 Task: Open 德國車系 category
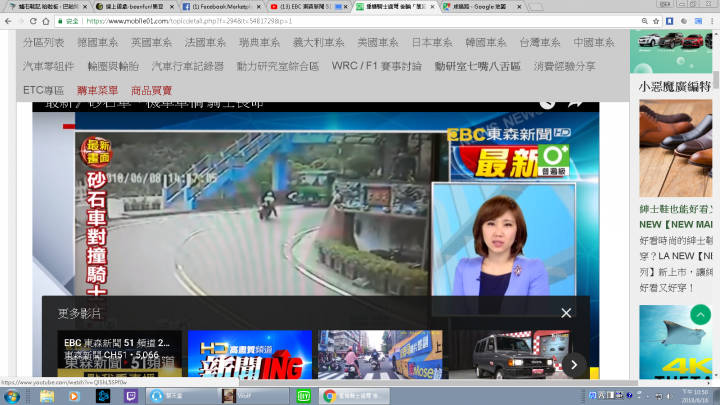tap(97, 43)
